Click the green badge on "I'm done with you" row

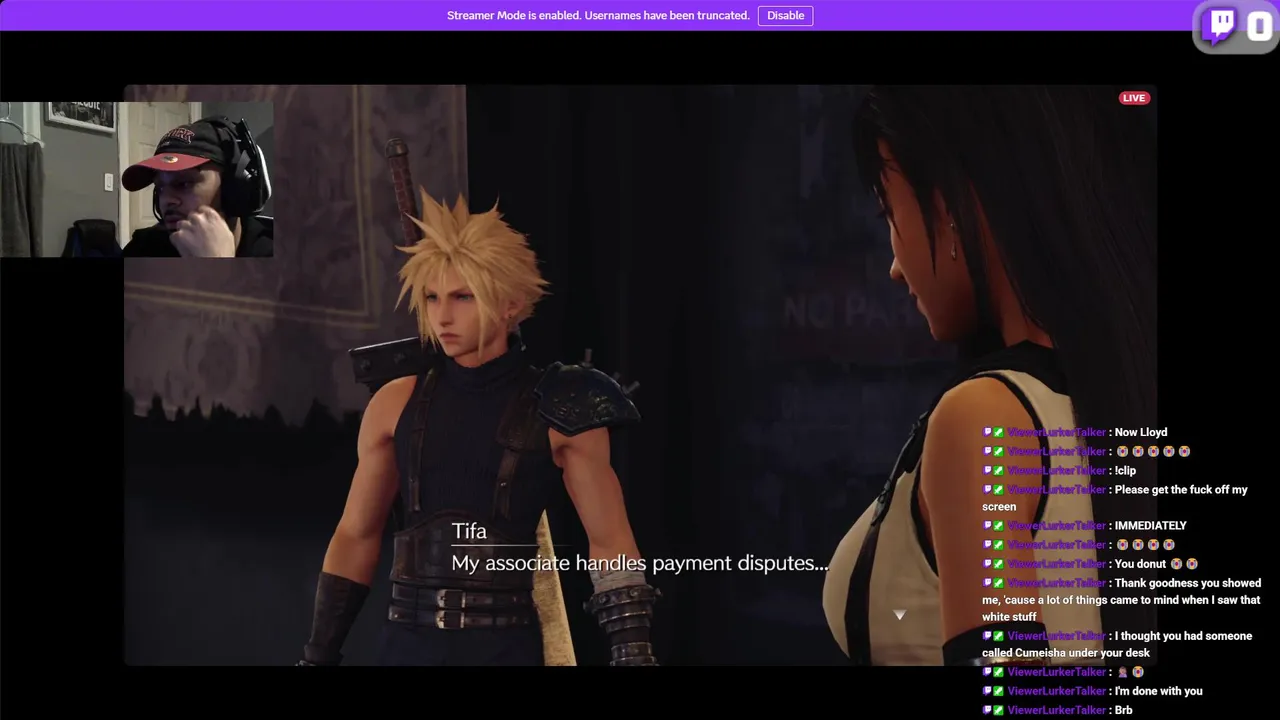pyautogui.click(x=998, y=691)
